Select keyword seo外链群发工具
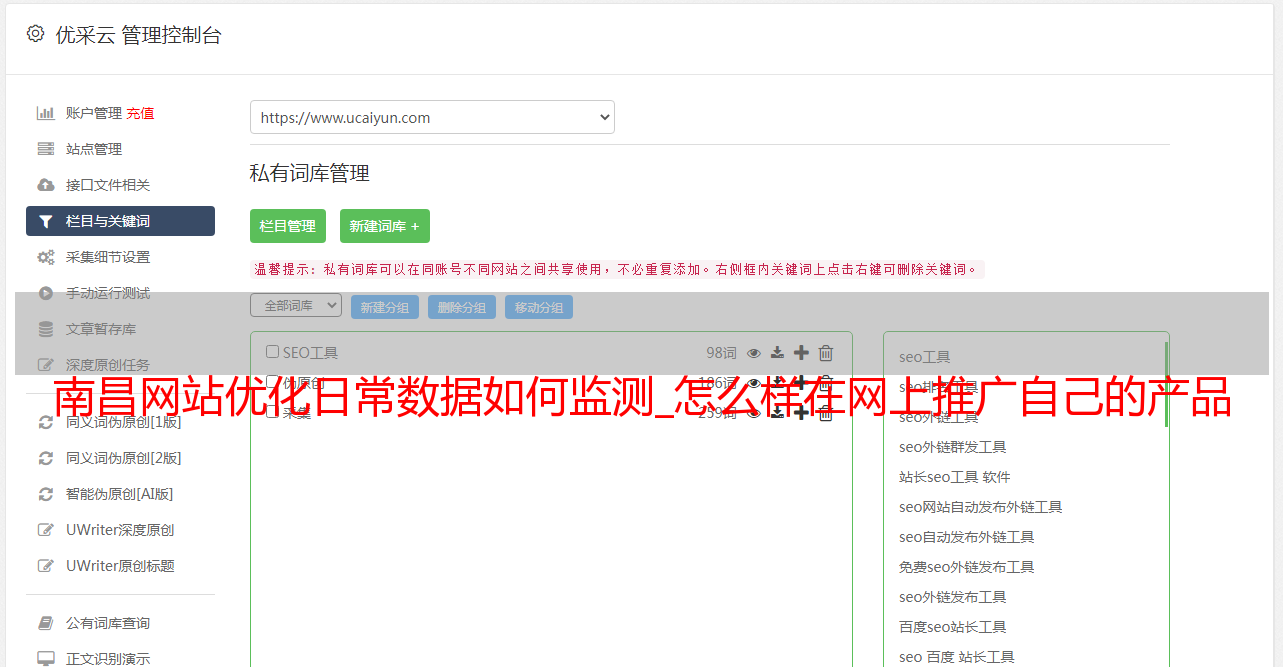This screenshot has width=1283, height=667. point(953,447)
